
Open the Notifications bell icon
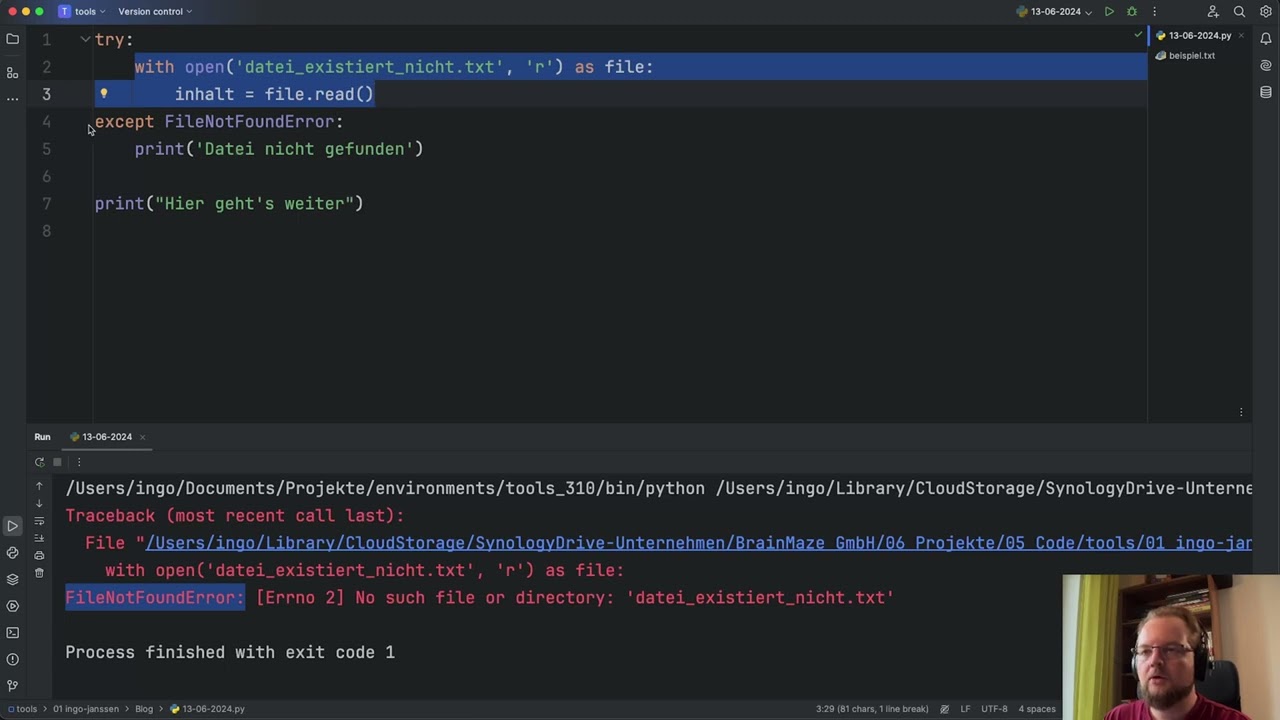pos(1266,39)
